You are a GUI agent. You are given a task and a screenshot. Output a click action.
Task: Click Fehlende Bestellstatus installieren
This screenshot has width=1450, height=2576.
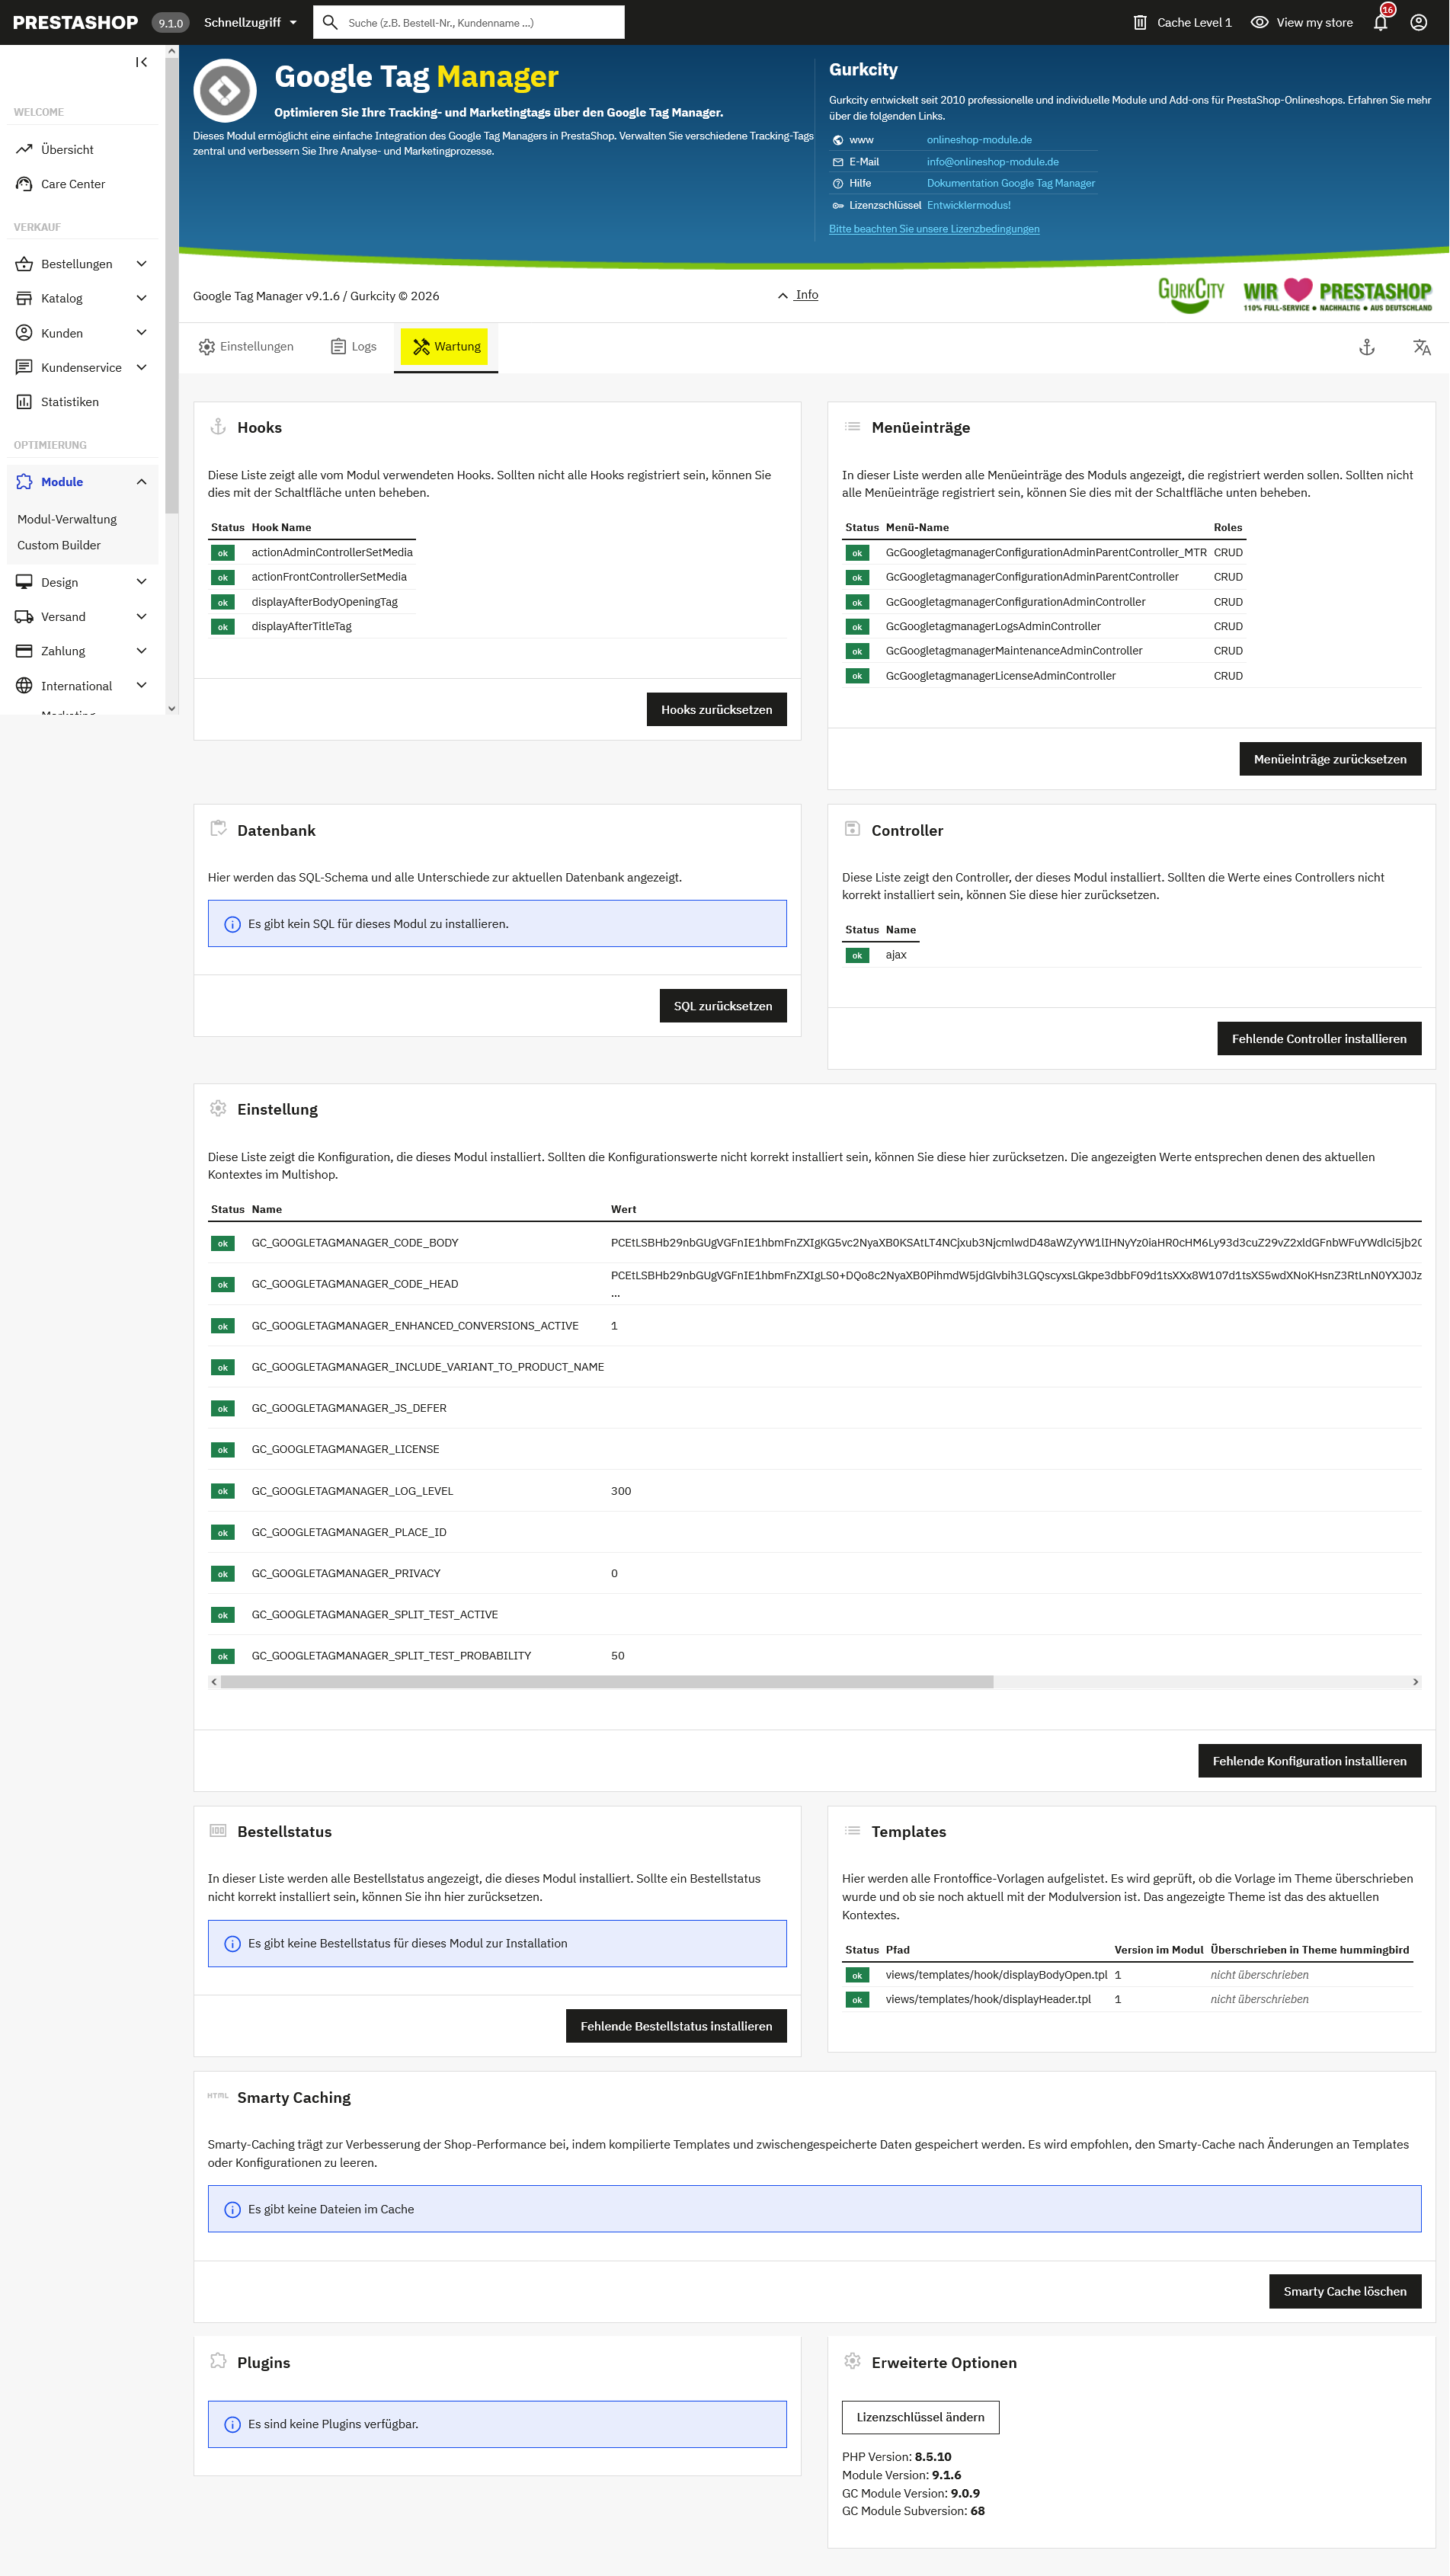click(x=676, y=2026)
